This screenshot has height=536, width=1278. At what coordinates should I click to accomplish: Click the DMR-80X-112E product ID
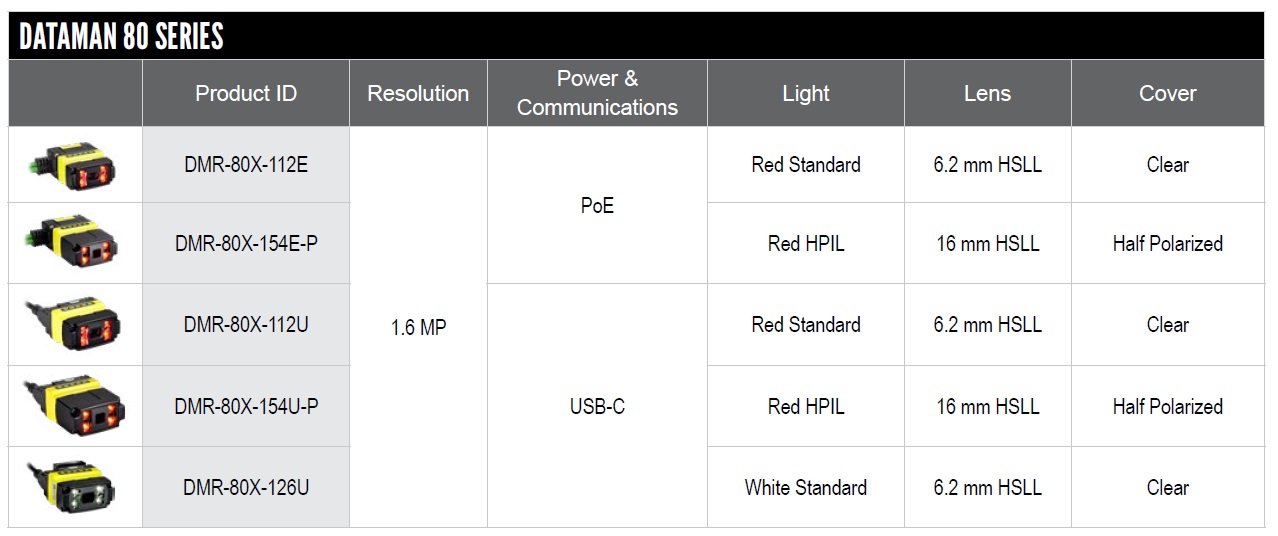[x=246, y=165]
